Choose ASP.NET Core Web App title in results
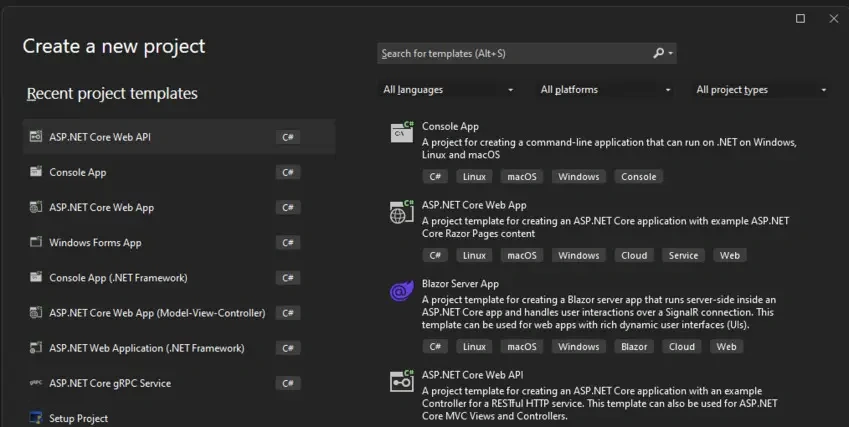Screen dimensions: 849x427 [x=474, y=205]
